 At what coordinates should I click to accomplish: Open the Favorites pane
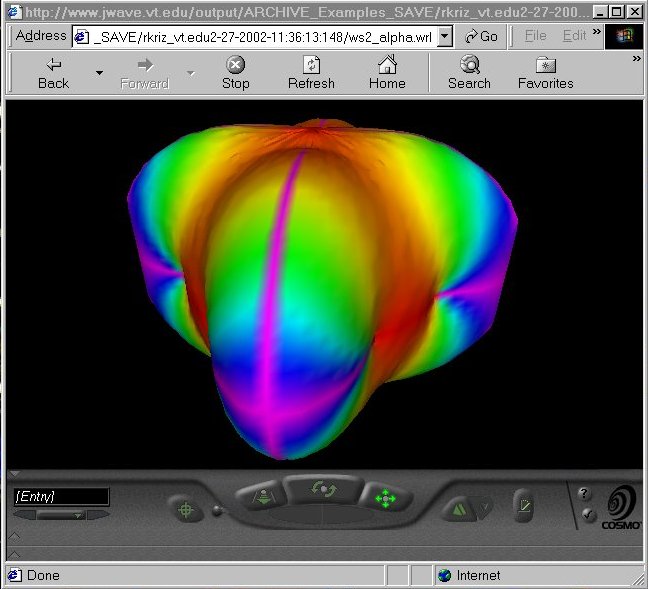pyautogui.click(x=546, y=73)
